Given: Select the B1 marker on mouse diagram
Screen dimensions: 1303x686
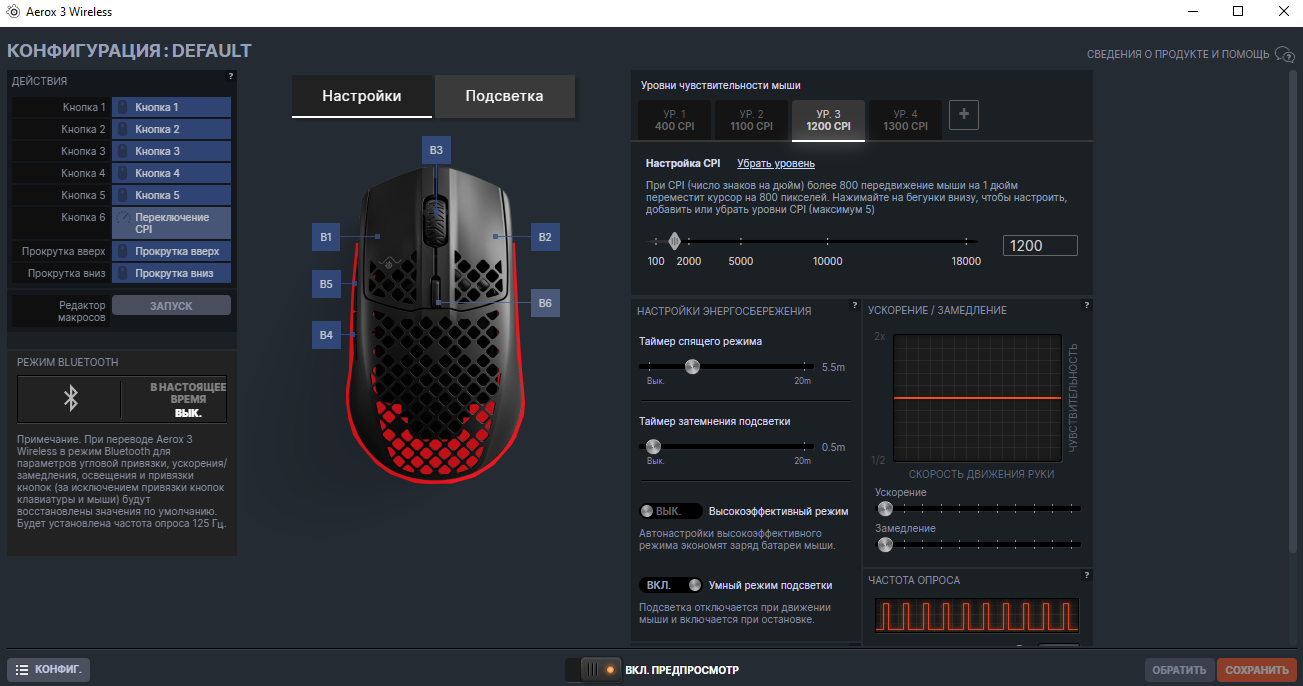Looking at the screenshot, I should pyautogui.click(x=326, y=237).
